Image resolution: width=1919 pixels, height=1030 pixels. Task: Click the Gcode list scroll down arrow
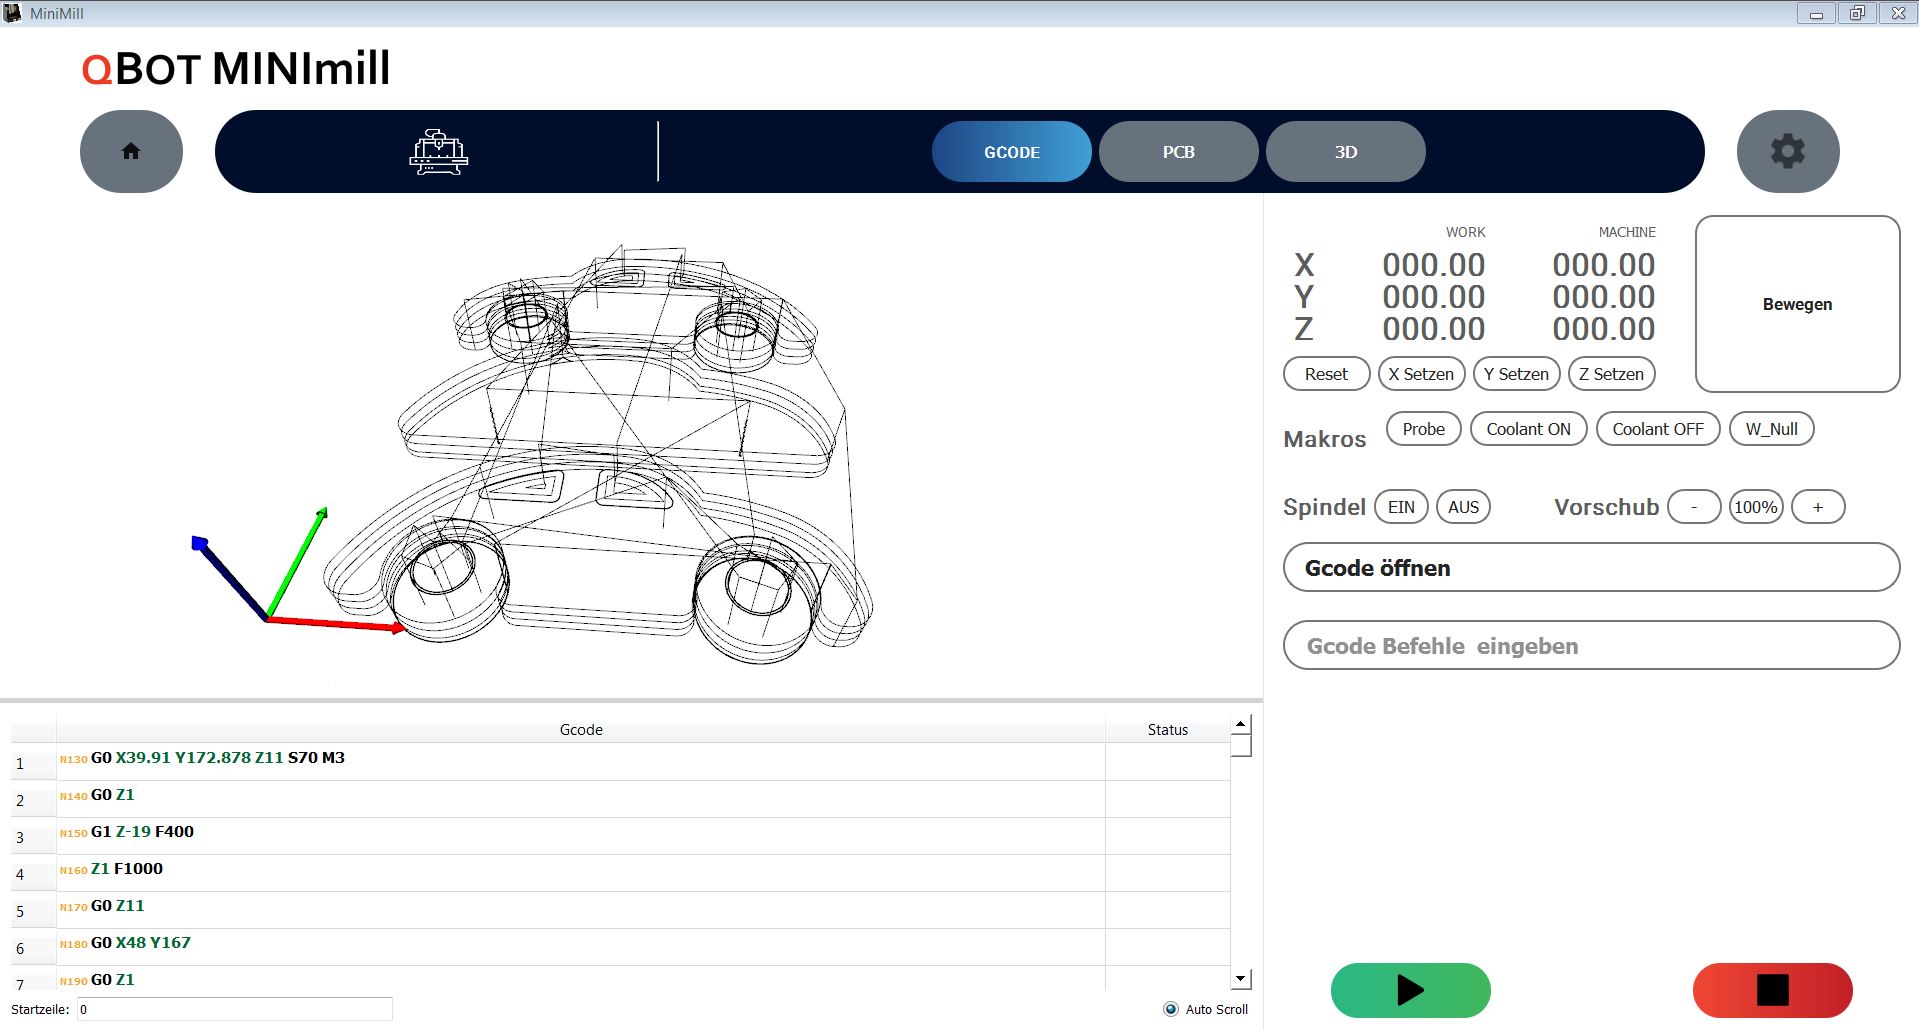click(1241, 979)
